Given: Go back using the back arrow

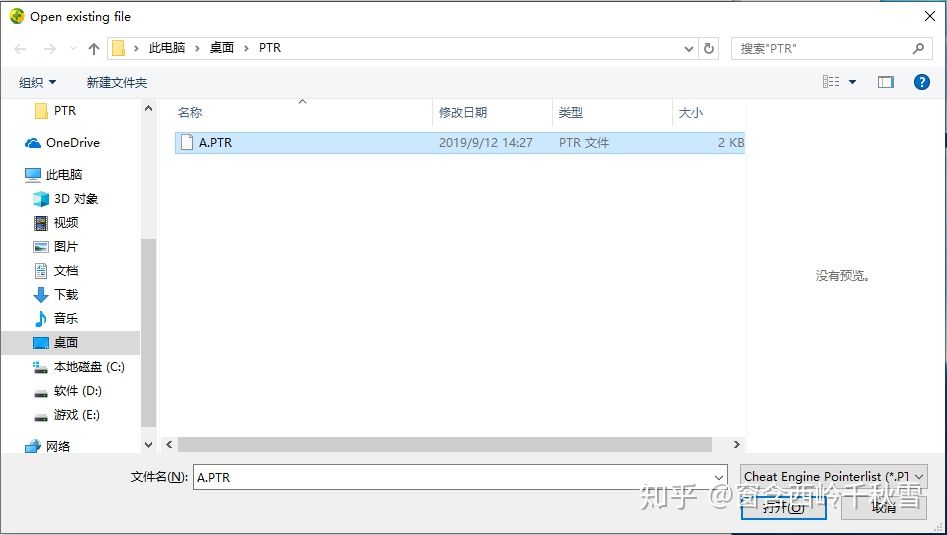Looking at the screenshot, I should (x=20, y=49).
